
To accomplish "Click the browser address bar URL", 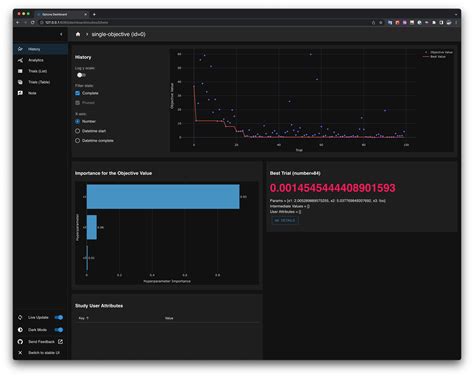I will coord(77,22).
